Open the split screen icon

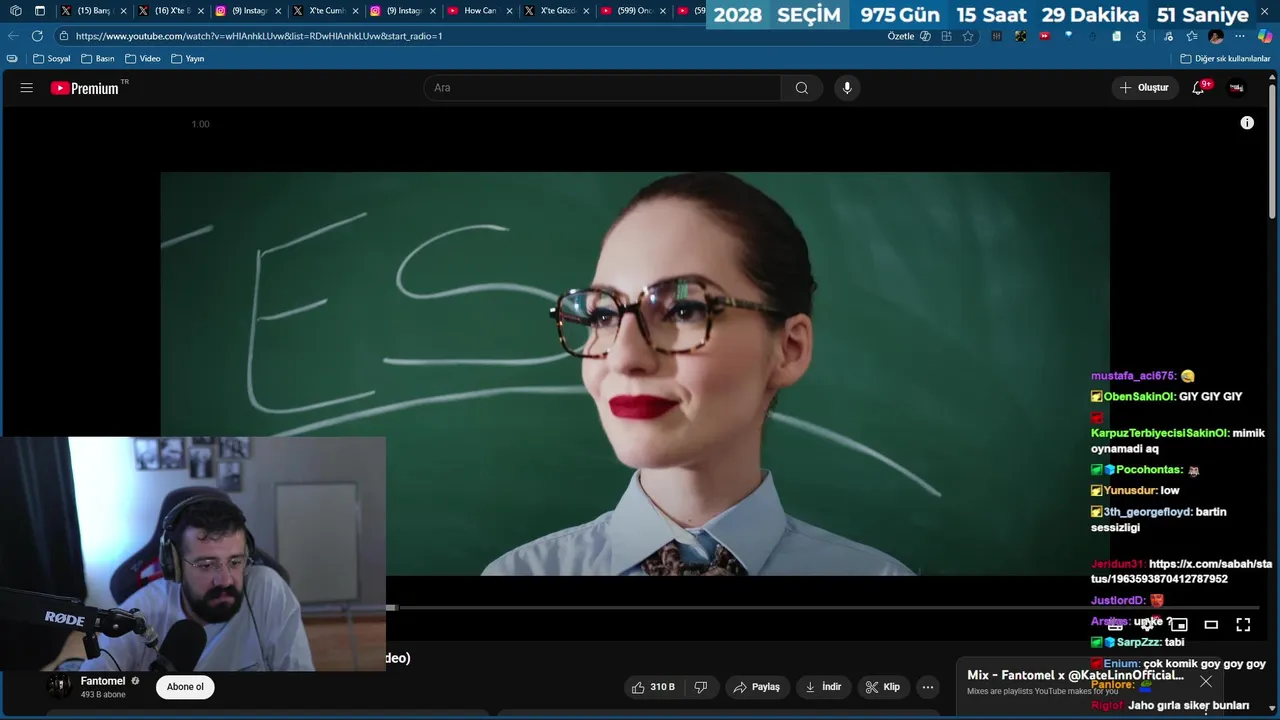click(x=946, y=36)
